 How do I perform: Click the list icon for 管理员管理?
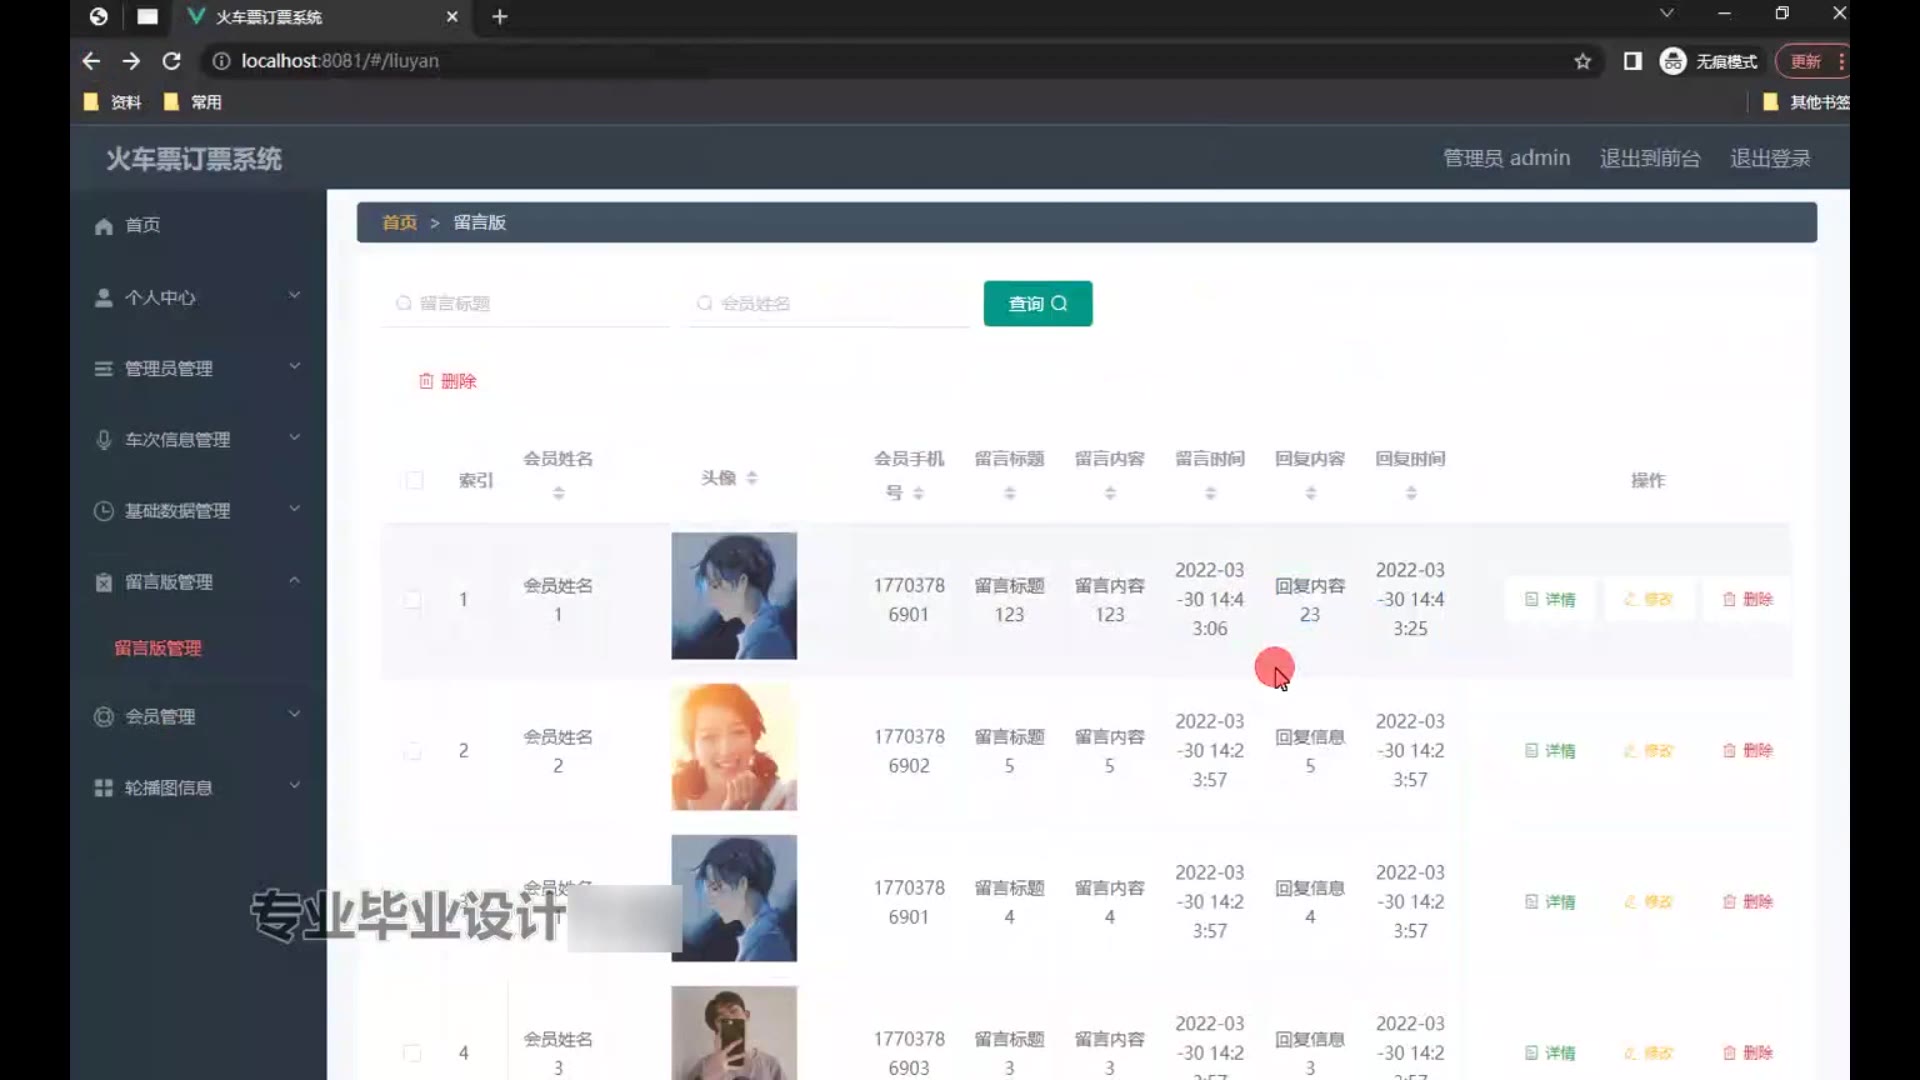click(103, 369)
